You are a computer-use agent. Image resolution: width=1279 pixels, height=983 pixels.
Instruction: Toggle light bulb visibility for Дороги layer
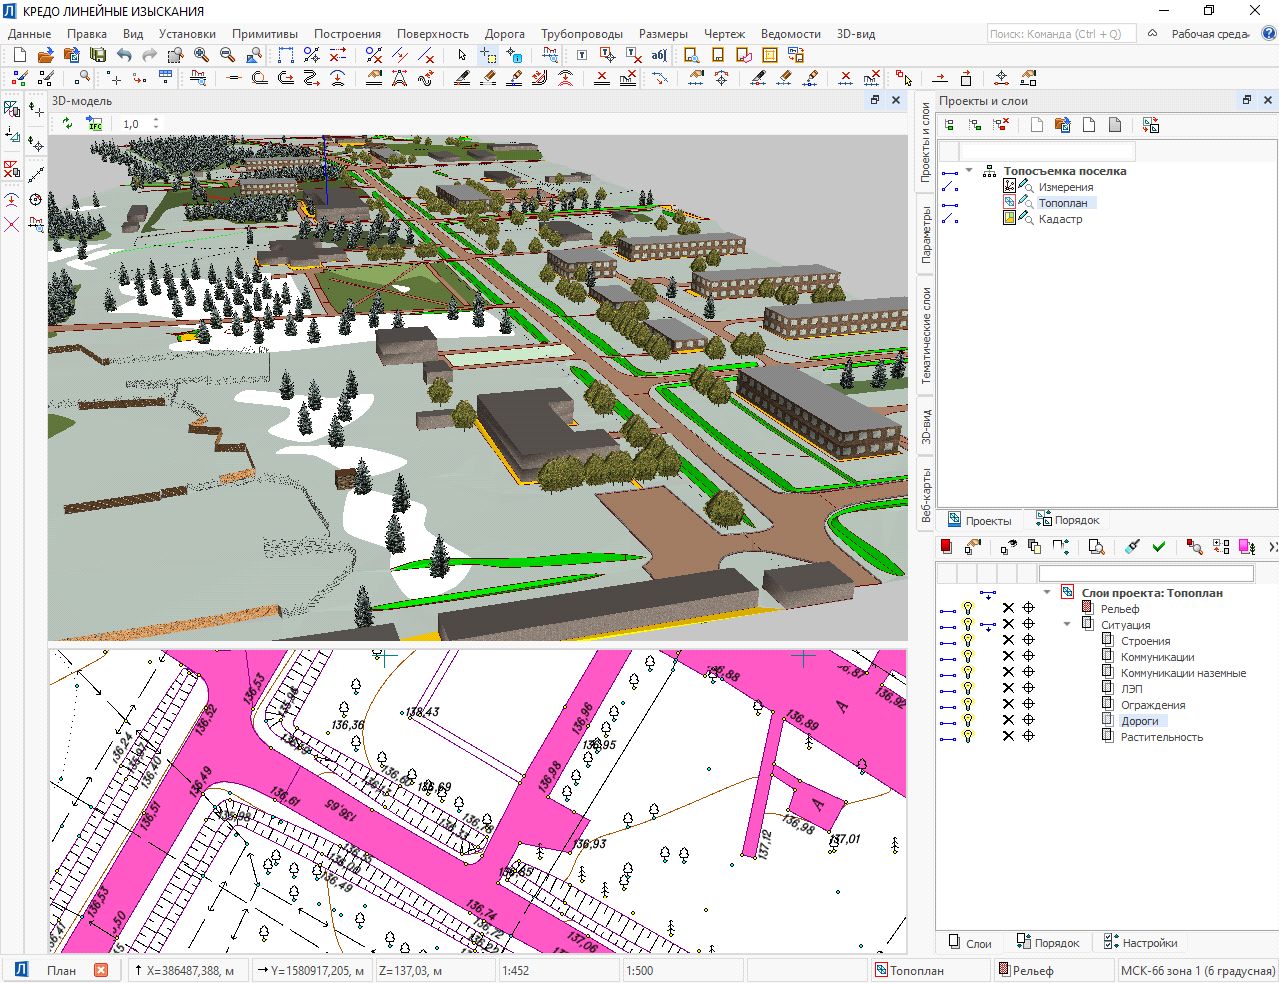(968, 721)
